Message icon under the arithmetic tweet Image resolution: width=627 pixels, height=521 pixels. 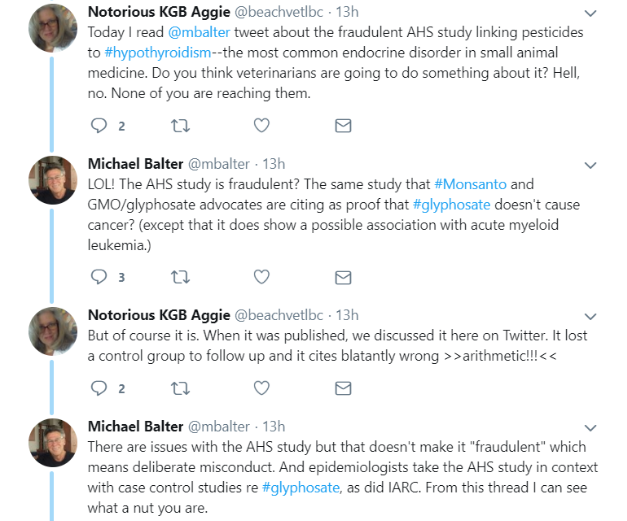(342, 388)
